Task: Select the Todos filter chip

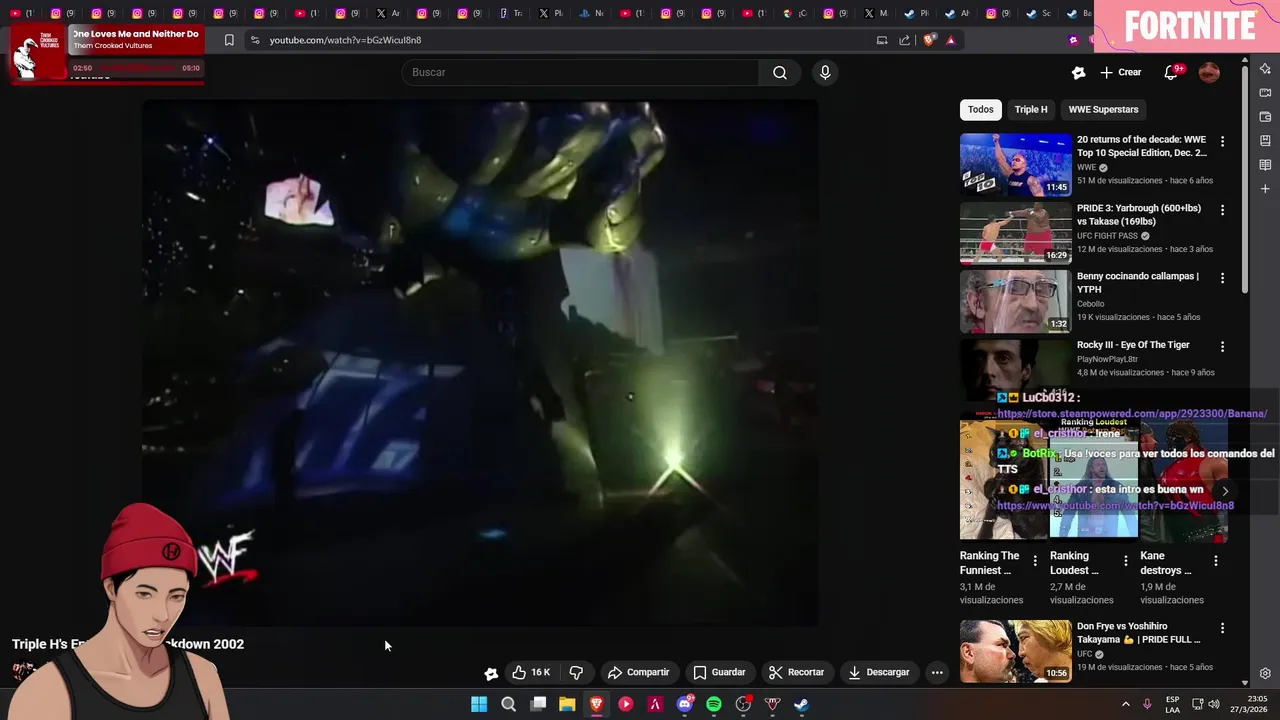Action: pyautogui.click(x=980, y=109)
